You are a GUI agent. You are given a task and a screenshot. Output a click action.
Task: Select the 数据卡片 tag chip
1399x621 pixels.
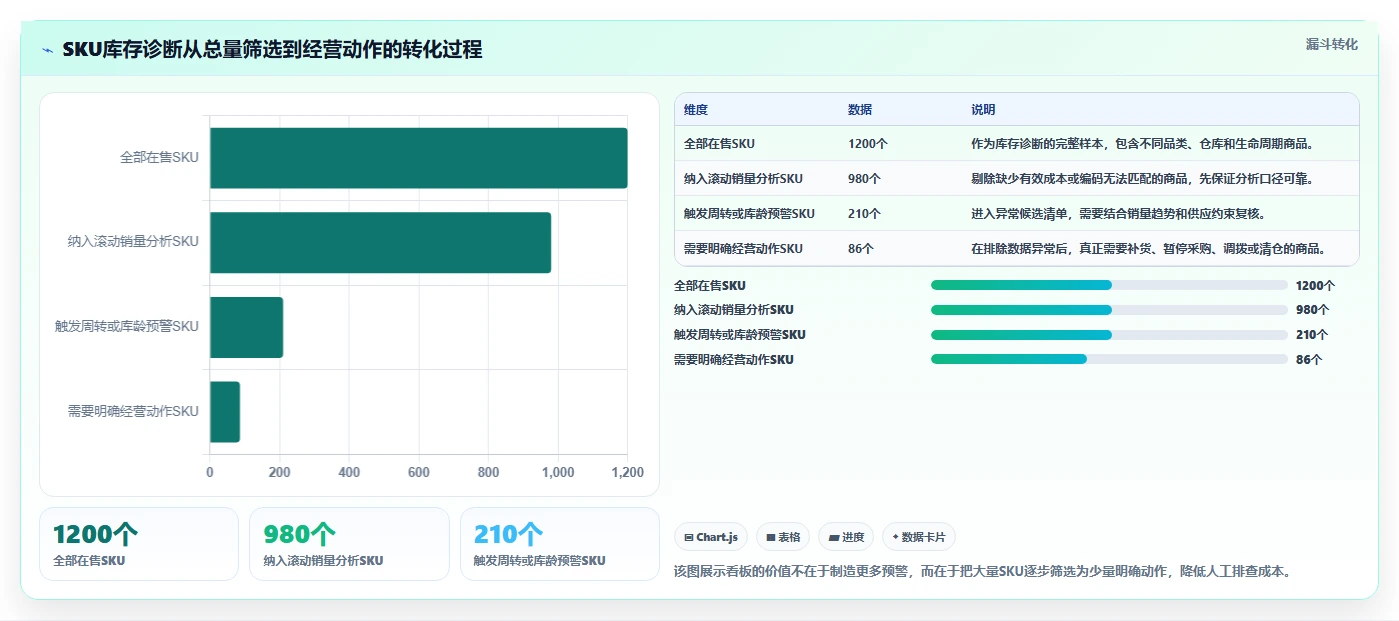[918, 537]
